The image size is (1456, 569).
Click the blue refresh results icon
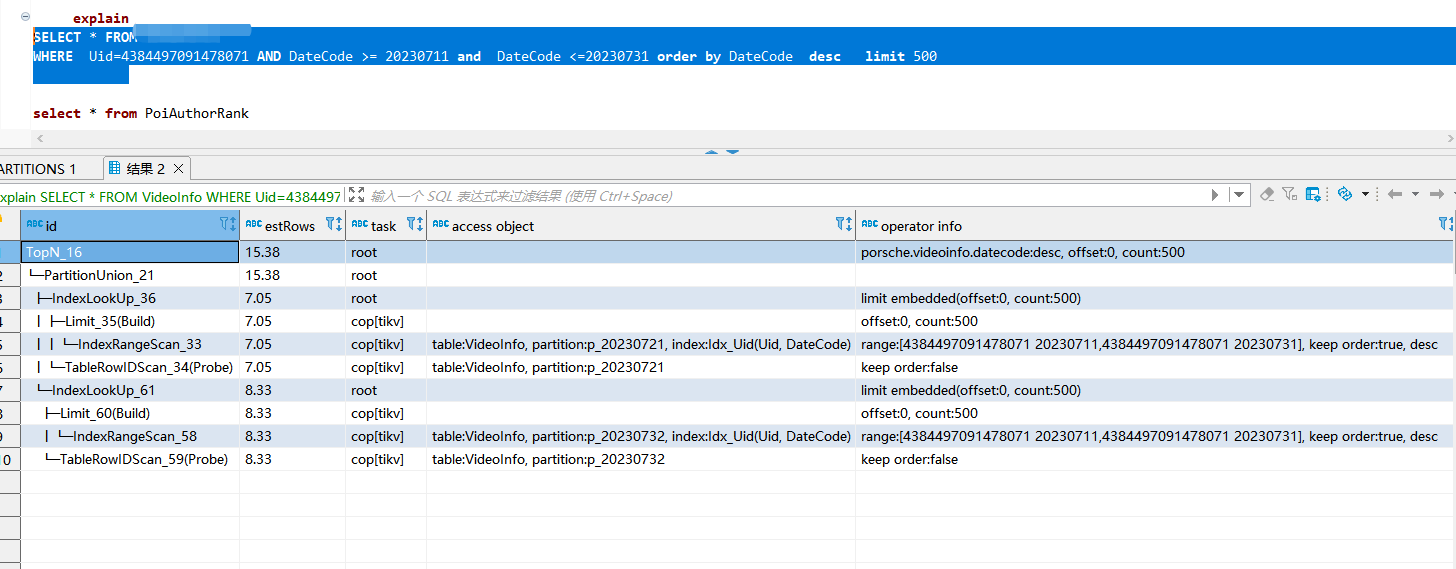[x=1344, y=194]
